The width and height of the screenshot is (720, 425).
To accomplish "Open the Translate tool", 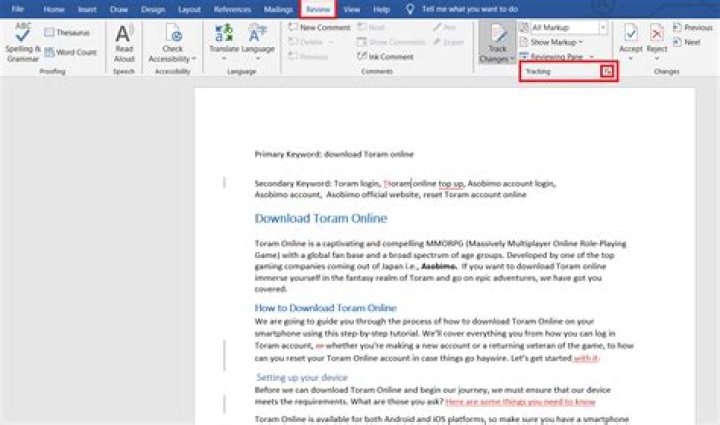I will (x=224, y=38).
